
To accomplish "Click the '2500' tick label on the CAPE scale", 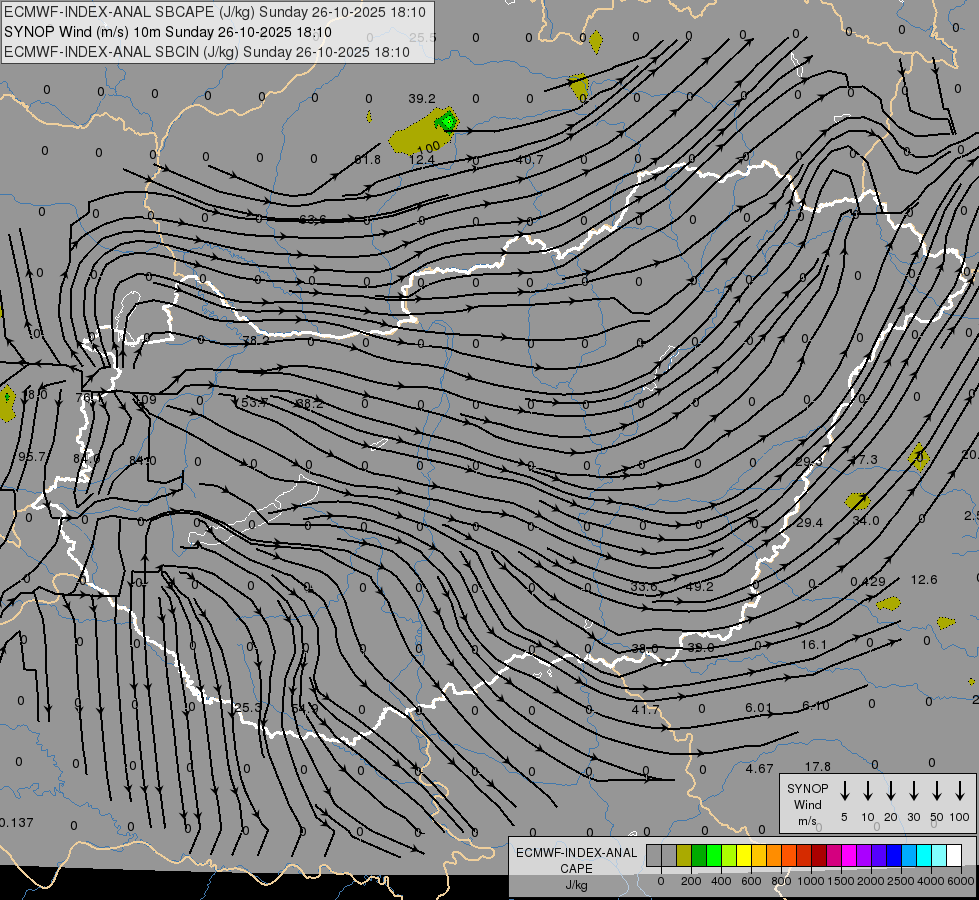I will (900, 881).
